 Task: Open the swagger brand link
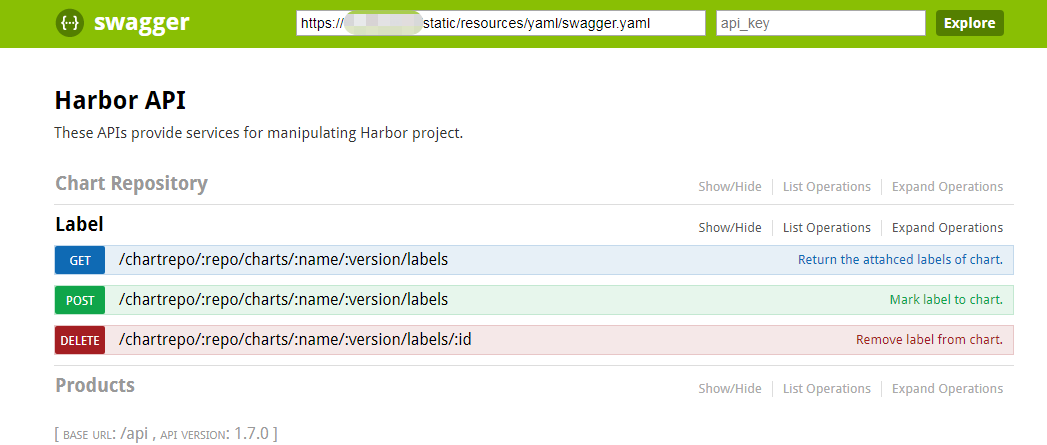pyautogui.click(x=142, y=23)
